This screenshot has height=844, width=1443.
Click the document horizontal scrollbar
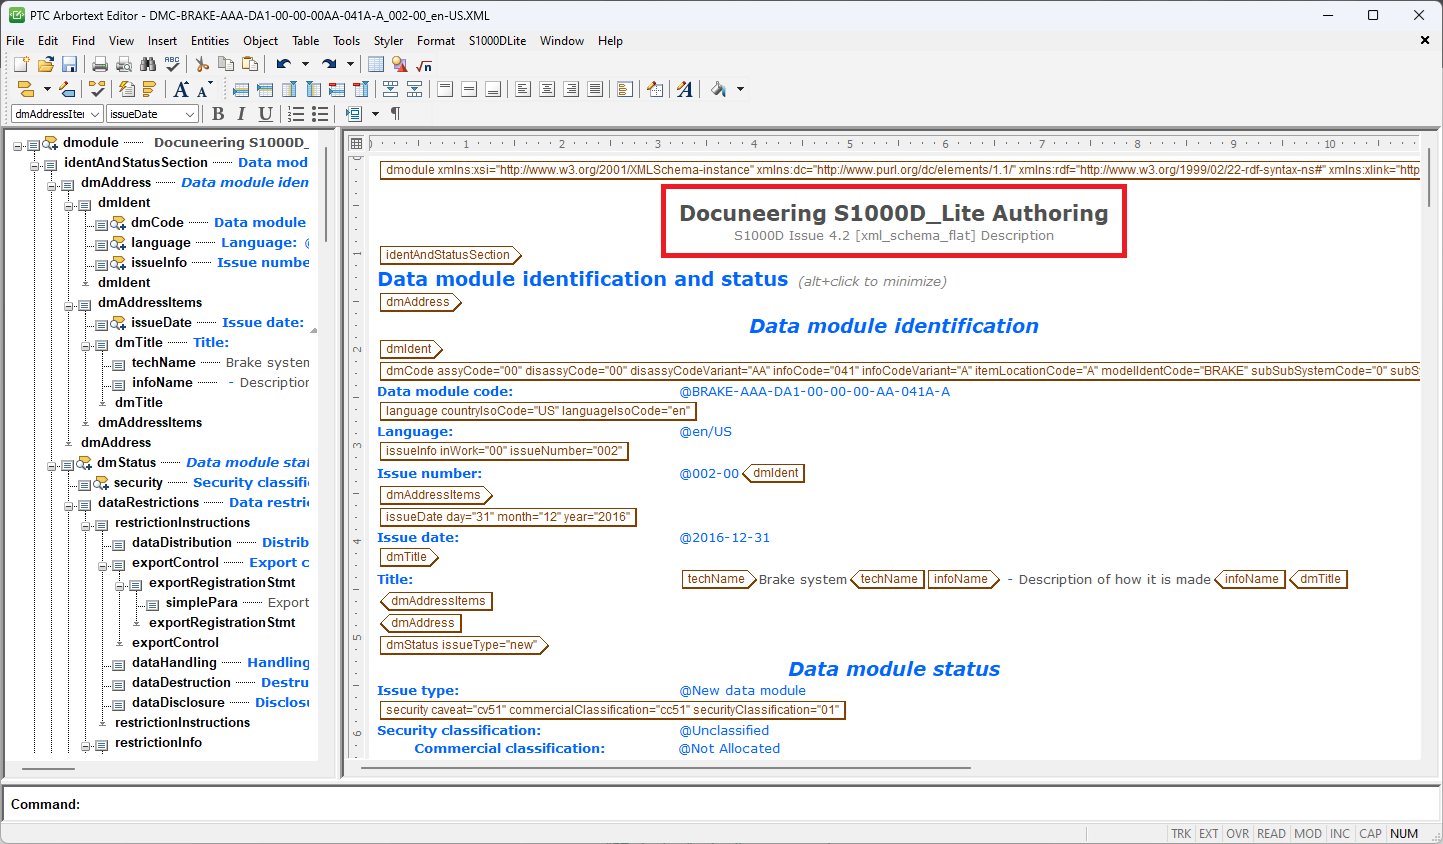665,768
